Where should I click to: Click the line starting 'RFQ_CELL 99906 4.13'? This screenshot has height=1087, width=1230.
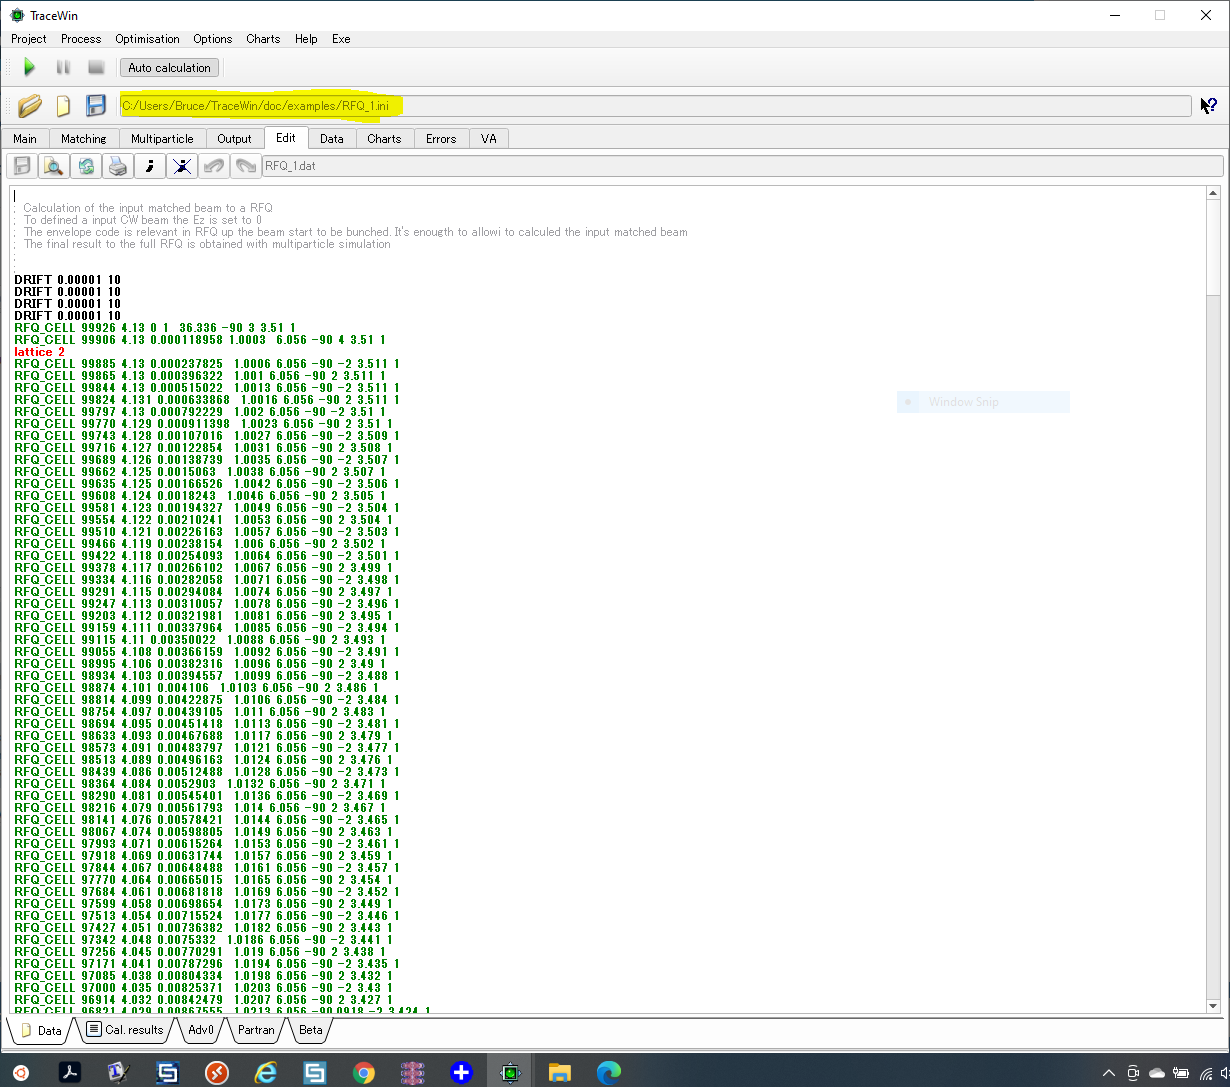click(199, 340)
